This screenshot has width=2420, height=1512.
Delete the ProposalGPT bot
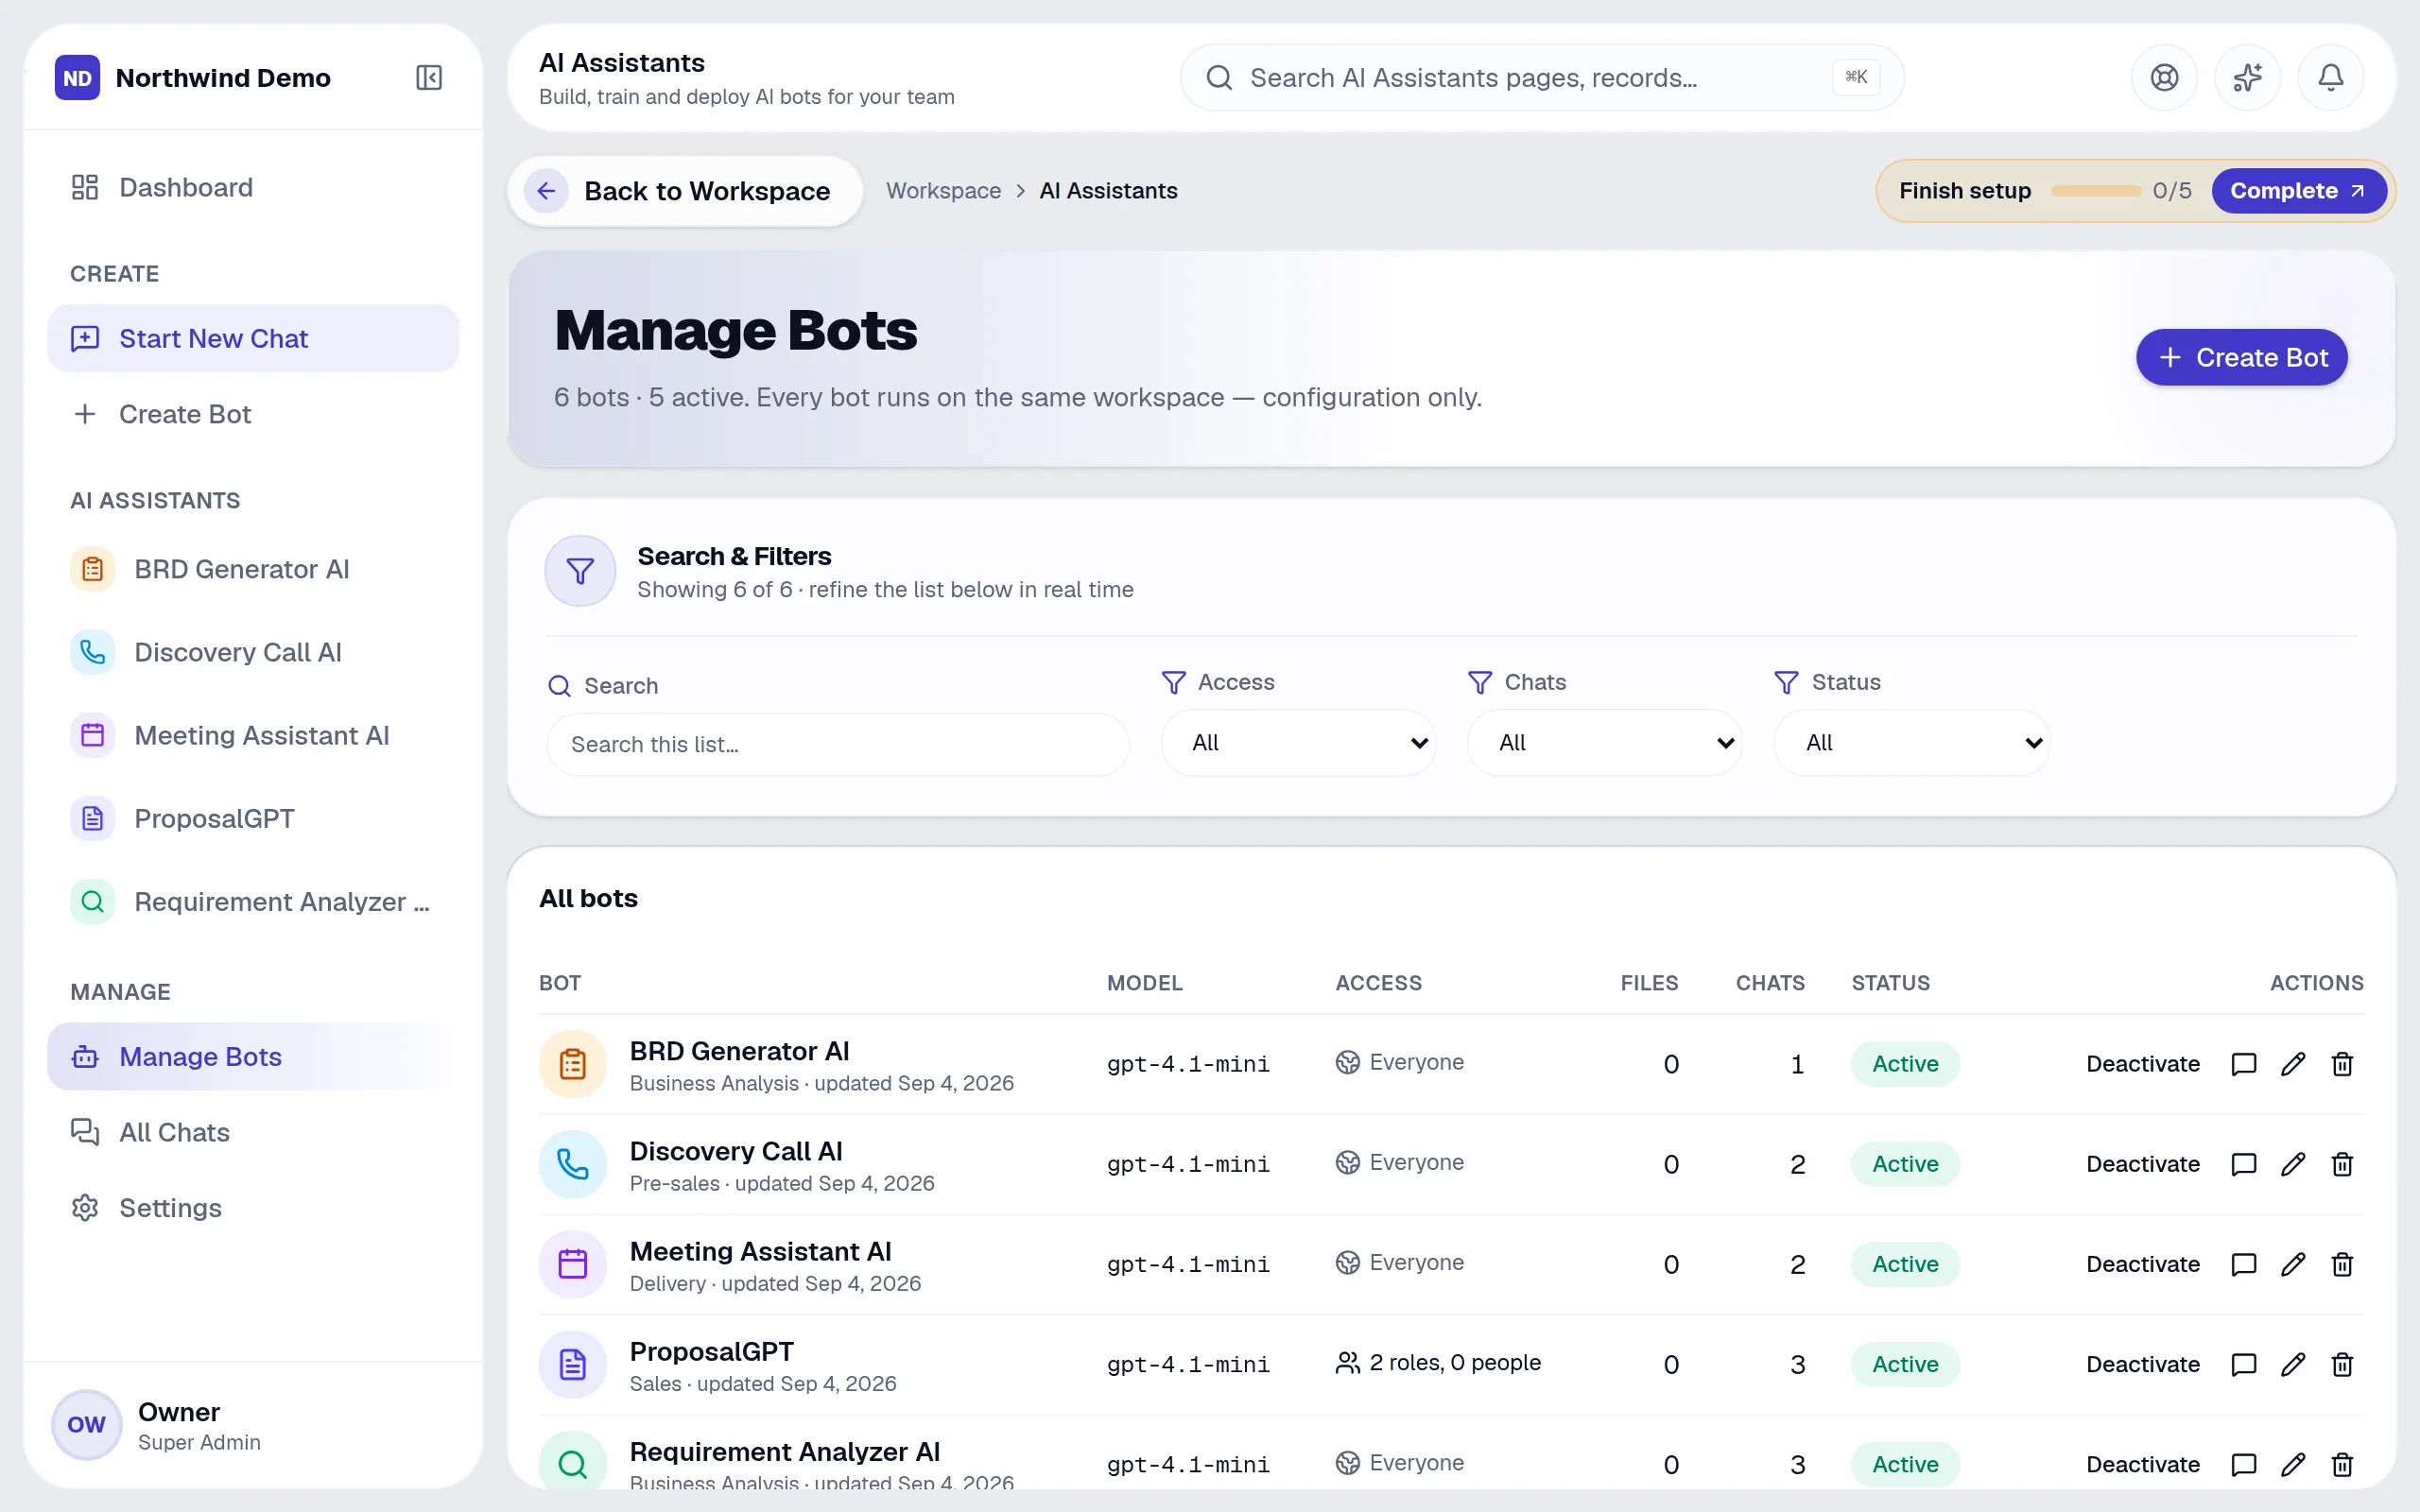click(x=2341, y=1364)
